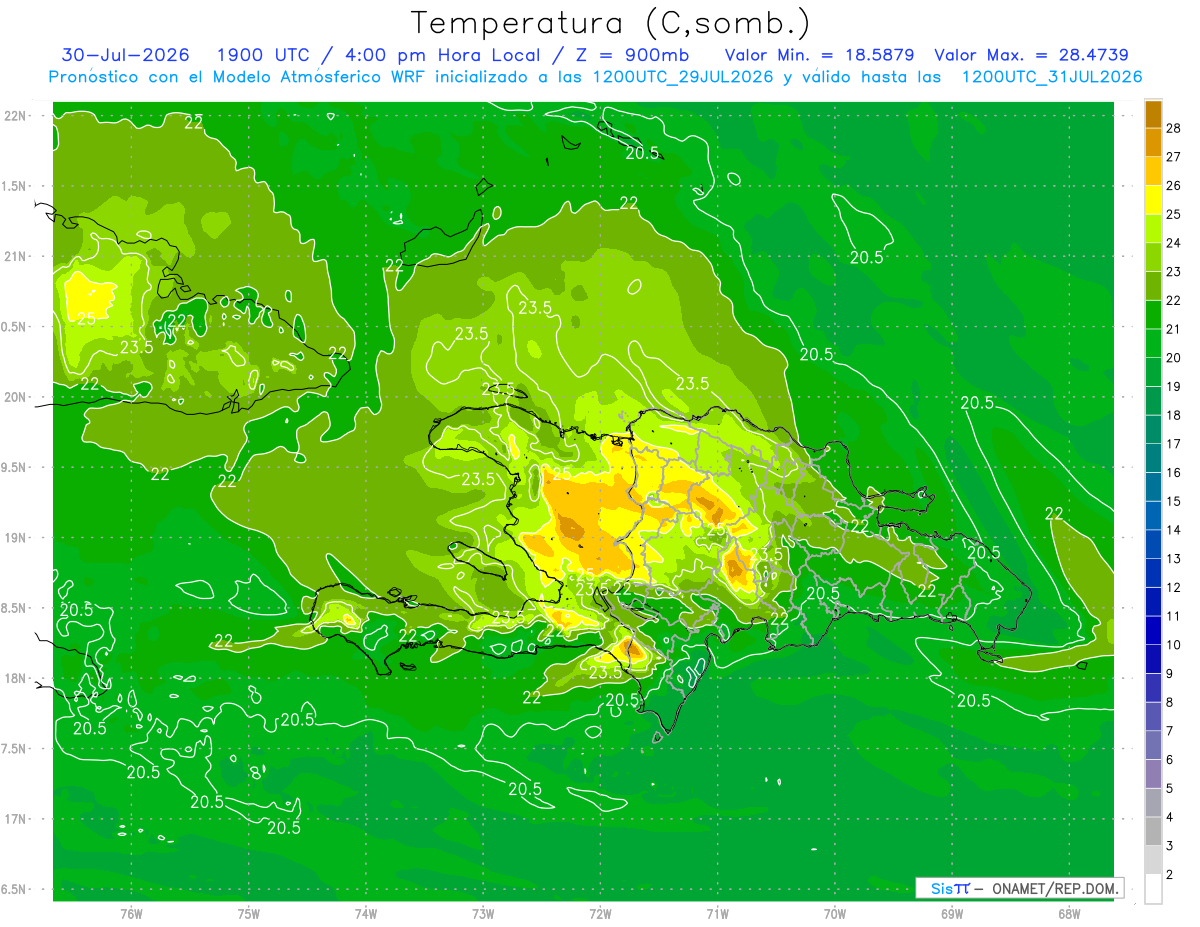Screen dimensions: 1200x927
Task: Click the '74W' longitude axis label
Action: (366, 914)
